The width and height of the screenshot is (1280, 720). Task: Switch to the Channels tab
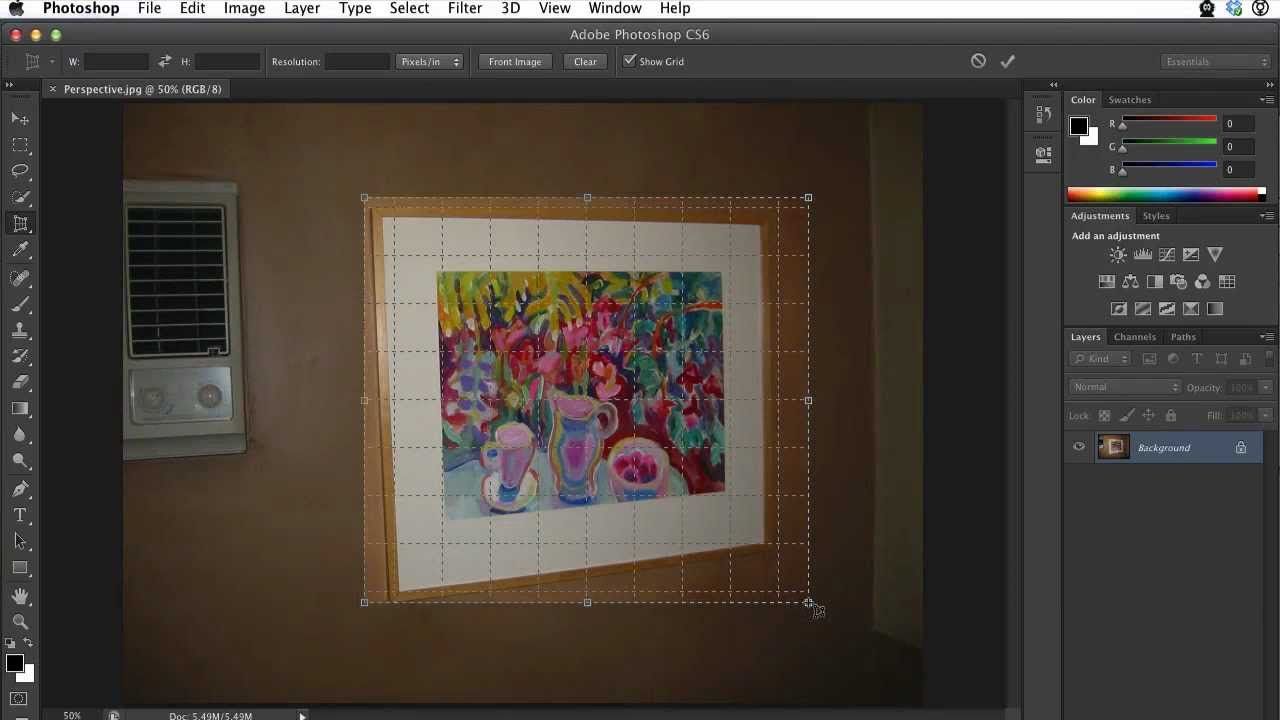click(x=1134, y=337)
